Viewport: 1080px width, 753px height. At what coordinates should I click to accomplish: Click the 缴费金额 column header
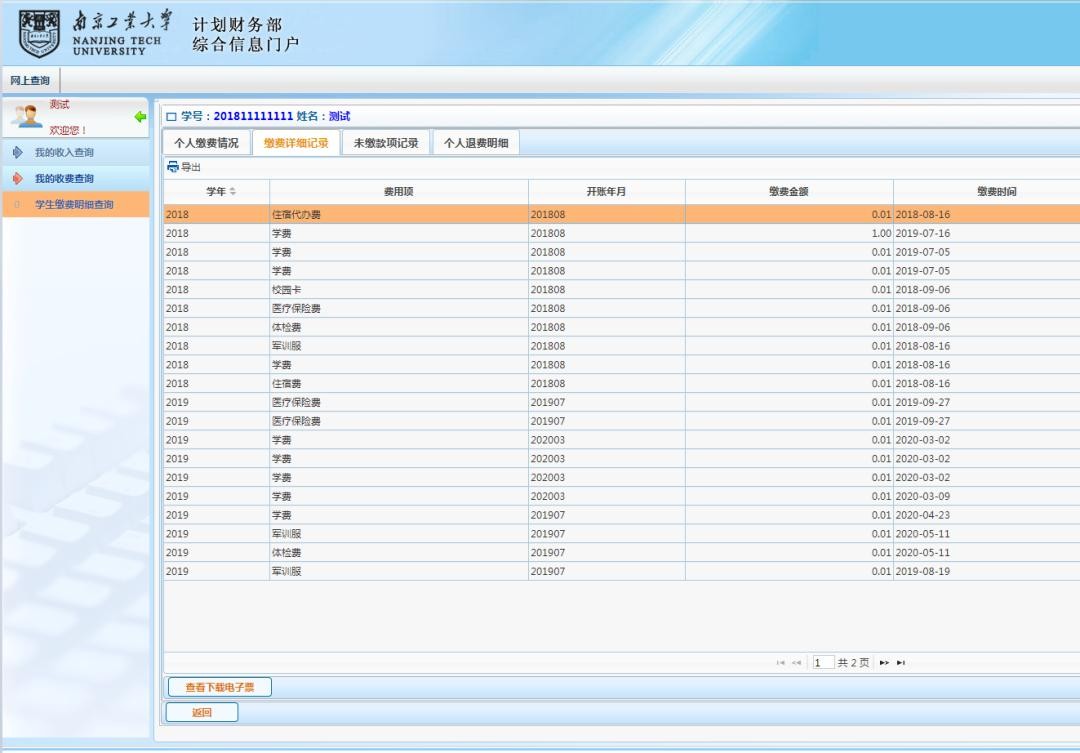point(788,192)
